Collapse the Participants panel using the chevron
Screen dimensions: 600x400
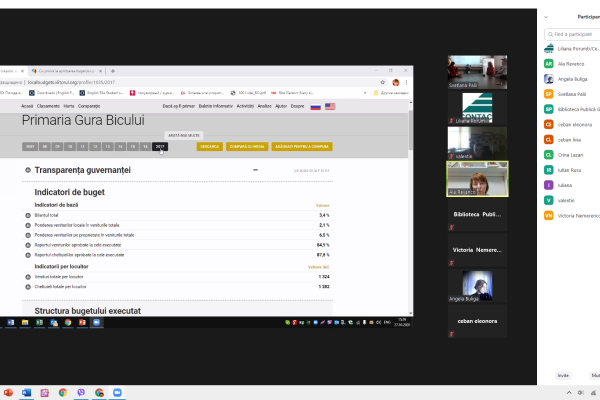[x=546, y=17]
